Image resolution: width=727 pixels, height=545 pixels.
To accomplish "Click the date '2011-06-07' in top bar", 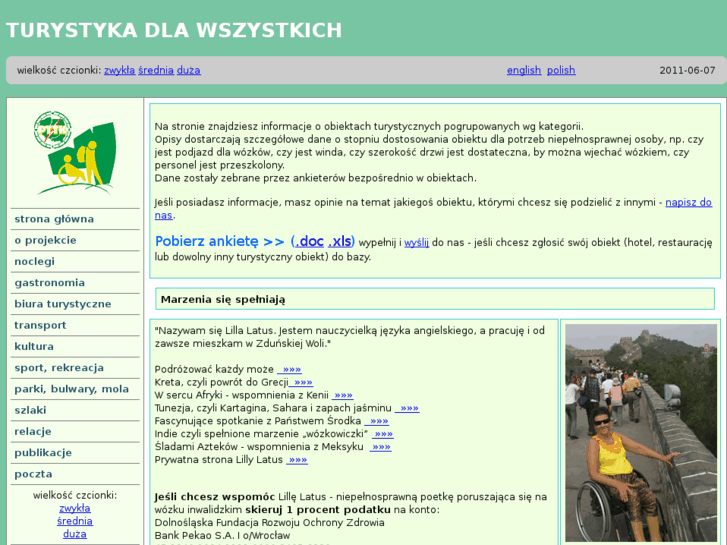I will (x=687, y=71).
